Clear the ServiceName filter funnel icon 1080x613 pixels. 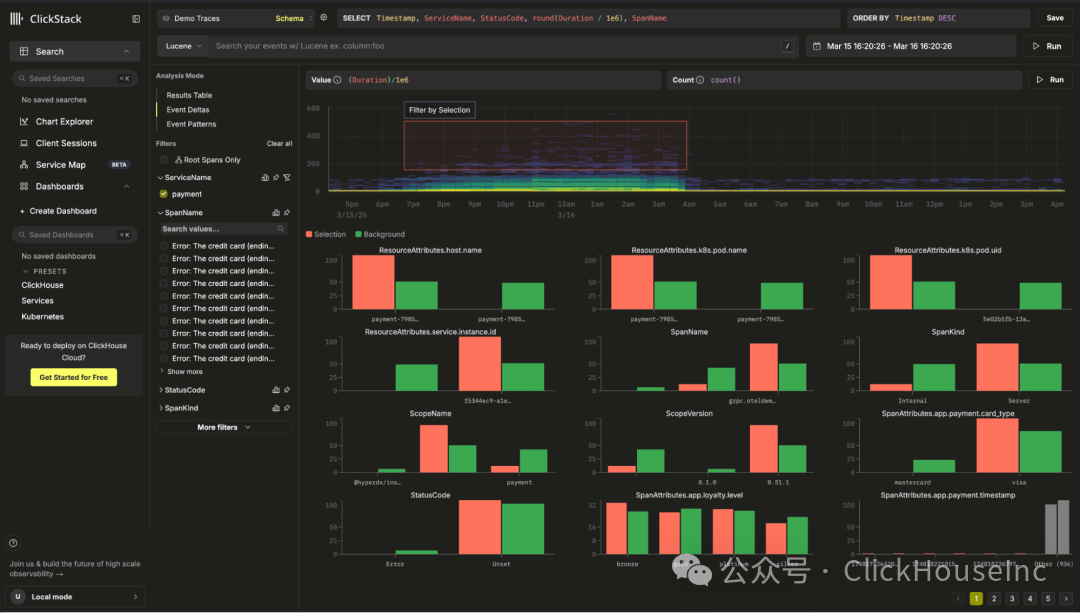(287, 178)
